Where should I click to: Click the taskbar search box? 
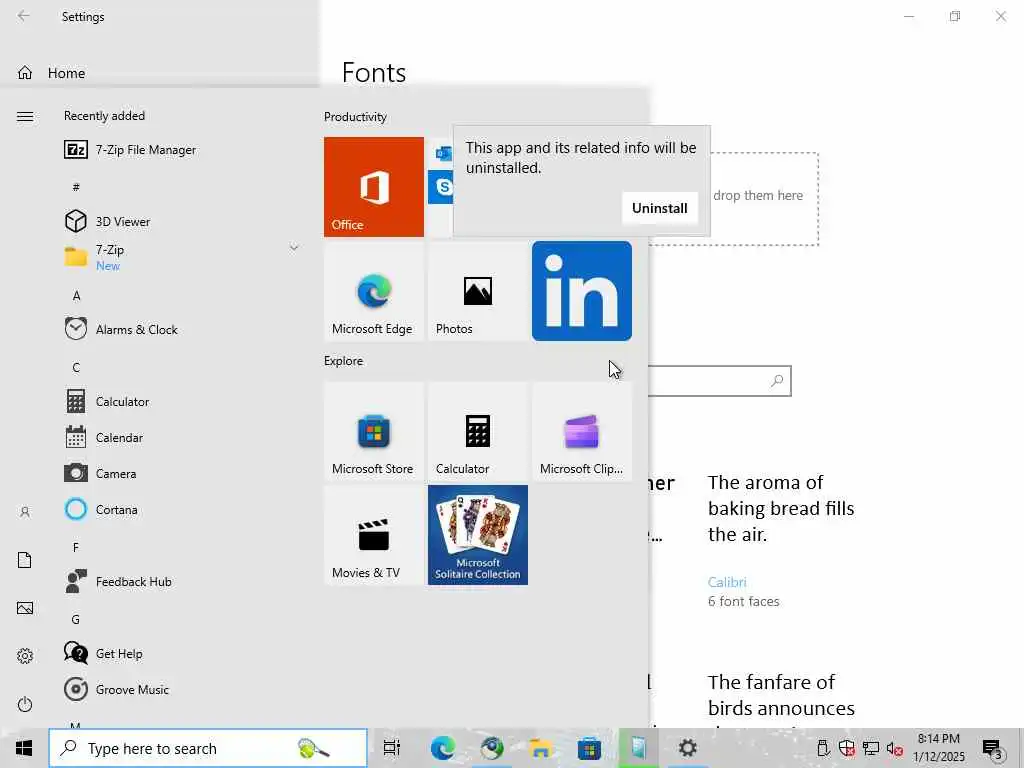(208, 748)
